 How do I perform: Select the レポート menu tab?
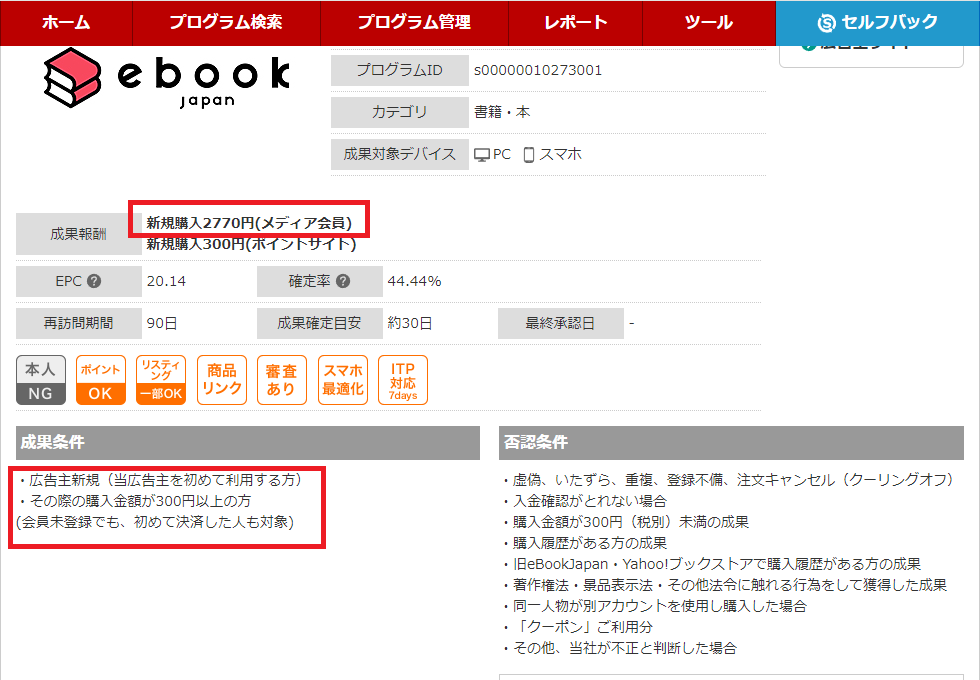(x=576, y=22)
